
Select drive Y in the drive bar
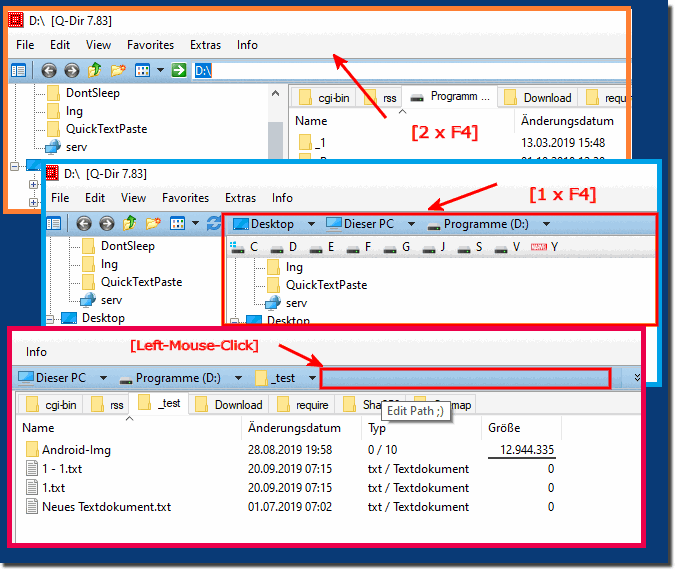pos(544,247)
